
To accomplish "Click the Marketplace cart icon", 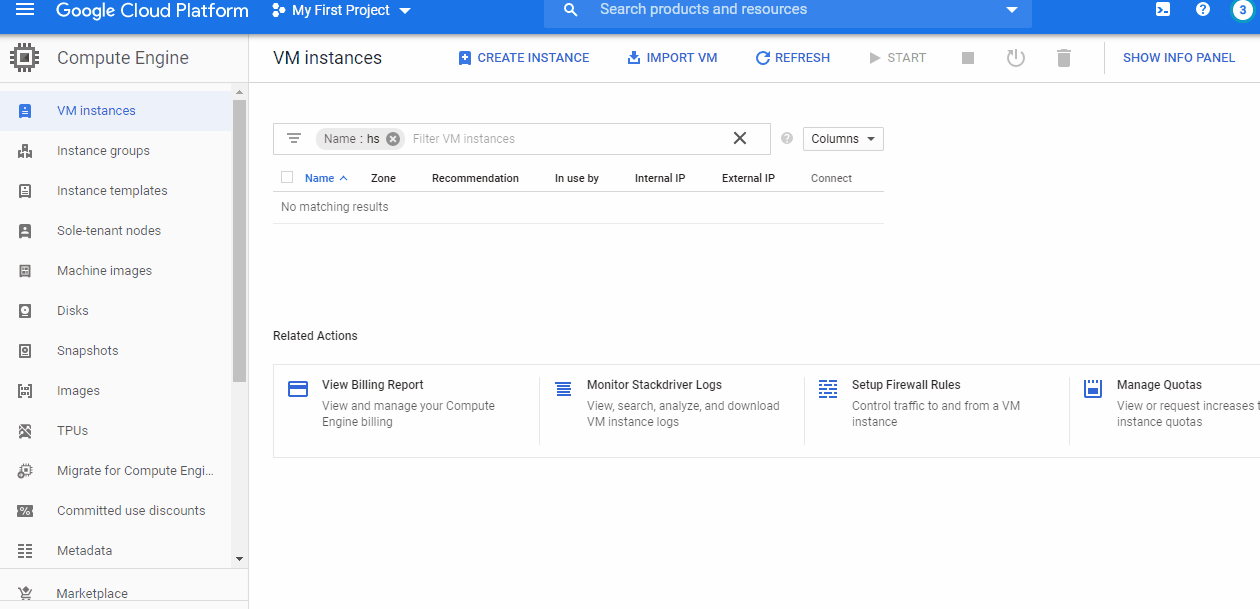I will [25, 593].
